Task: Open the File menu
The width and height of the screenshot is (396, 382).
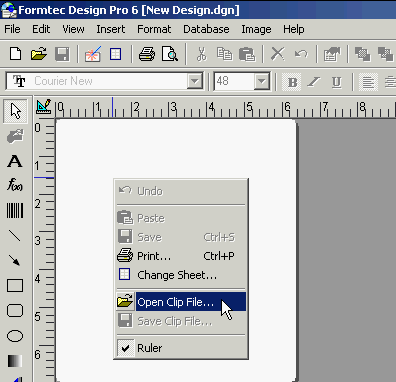Action: click(x=12, y=29)
